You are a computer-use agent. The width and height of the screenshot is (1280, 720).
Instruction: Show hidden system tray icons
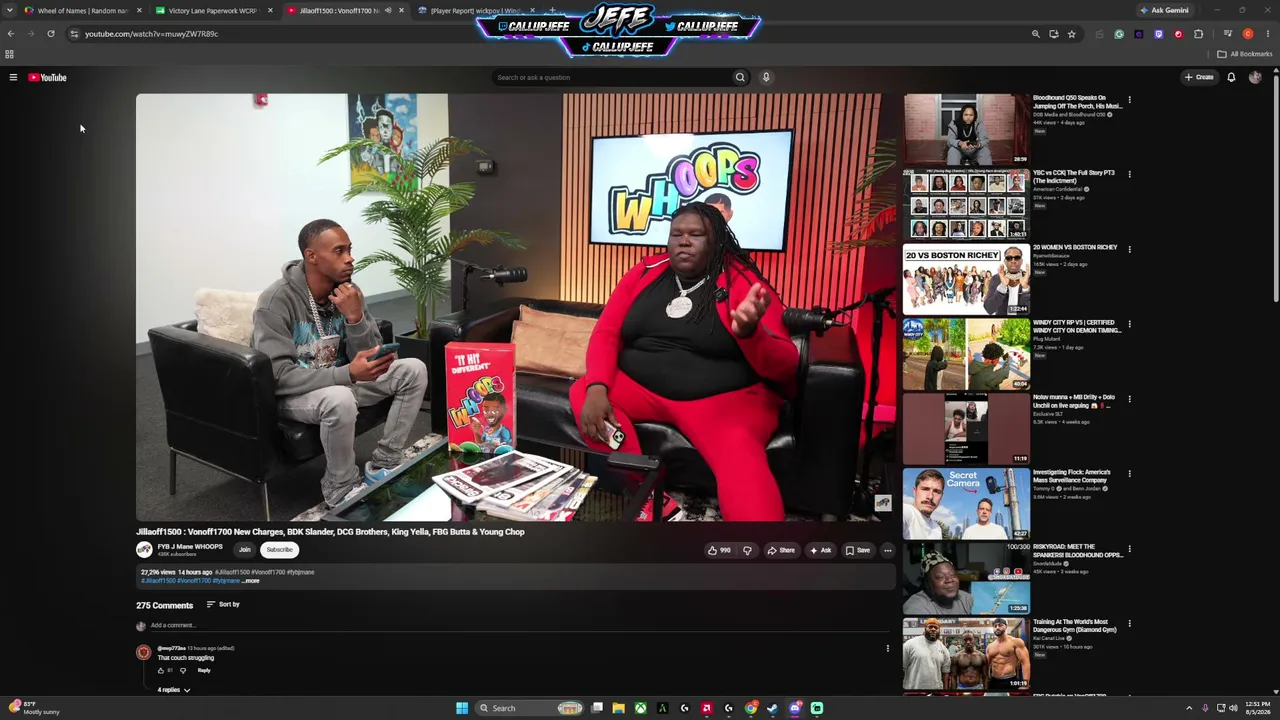click(x=1189, y=708)
